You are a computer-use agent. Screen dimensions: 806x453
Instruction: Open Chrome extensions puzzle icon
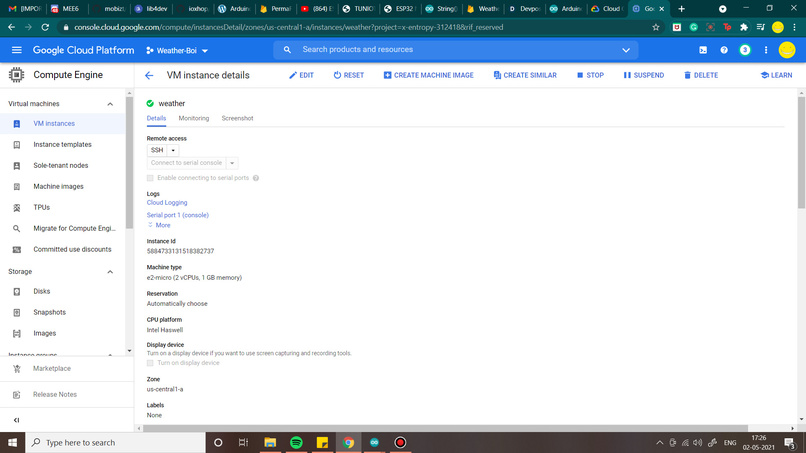(x=744, y=27)
